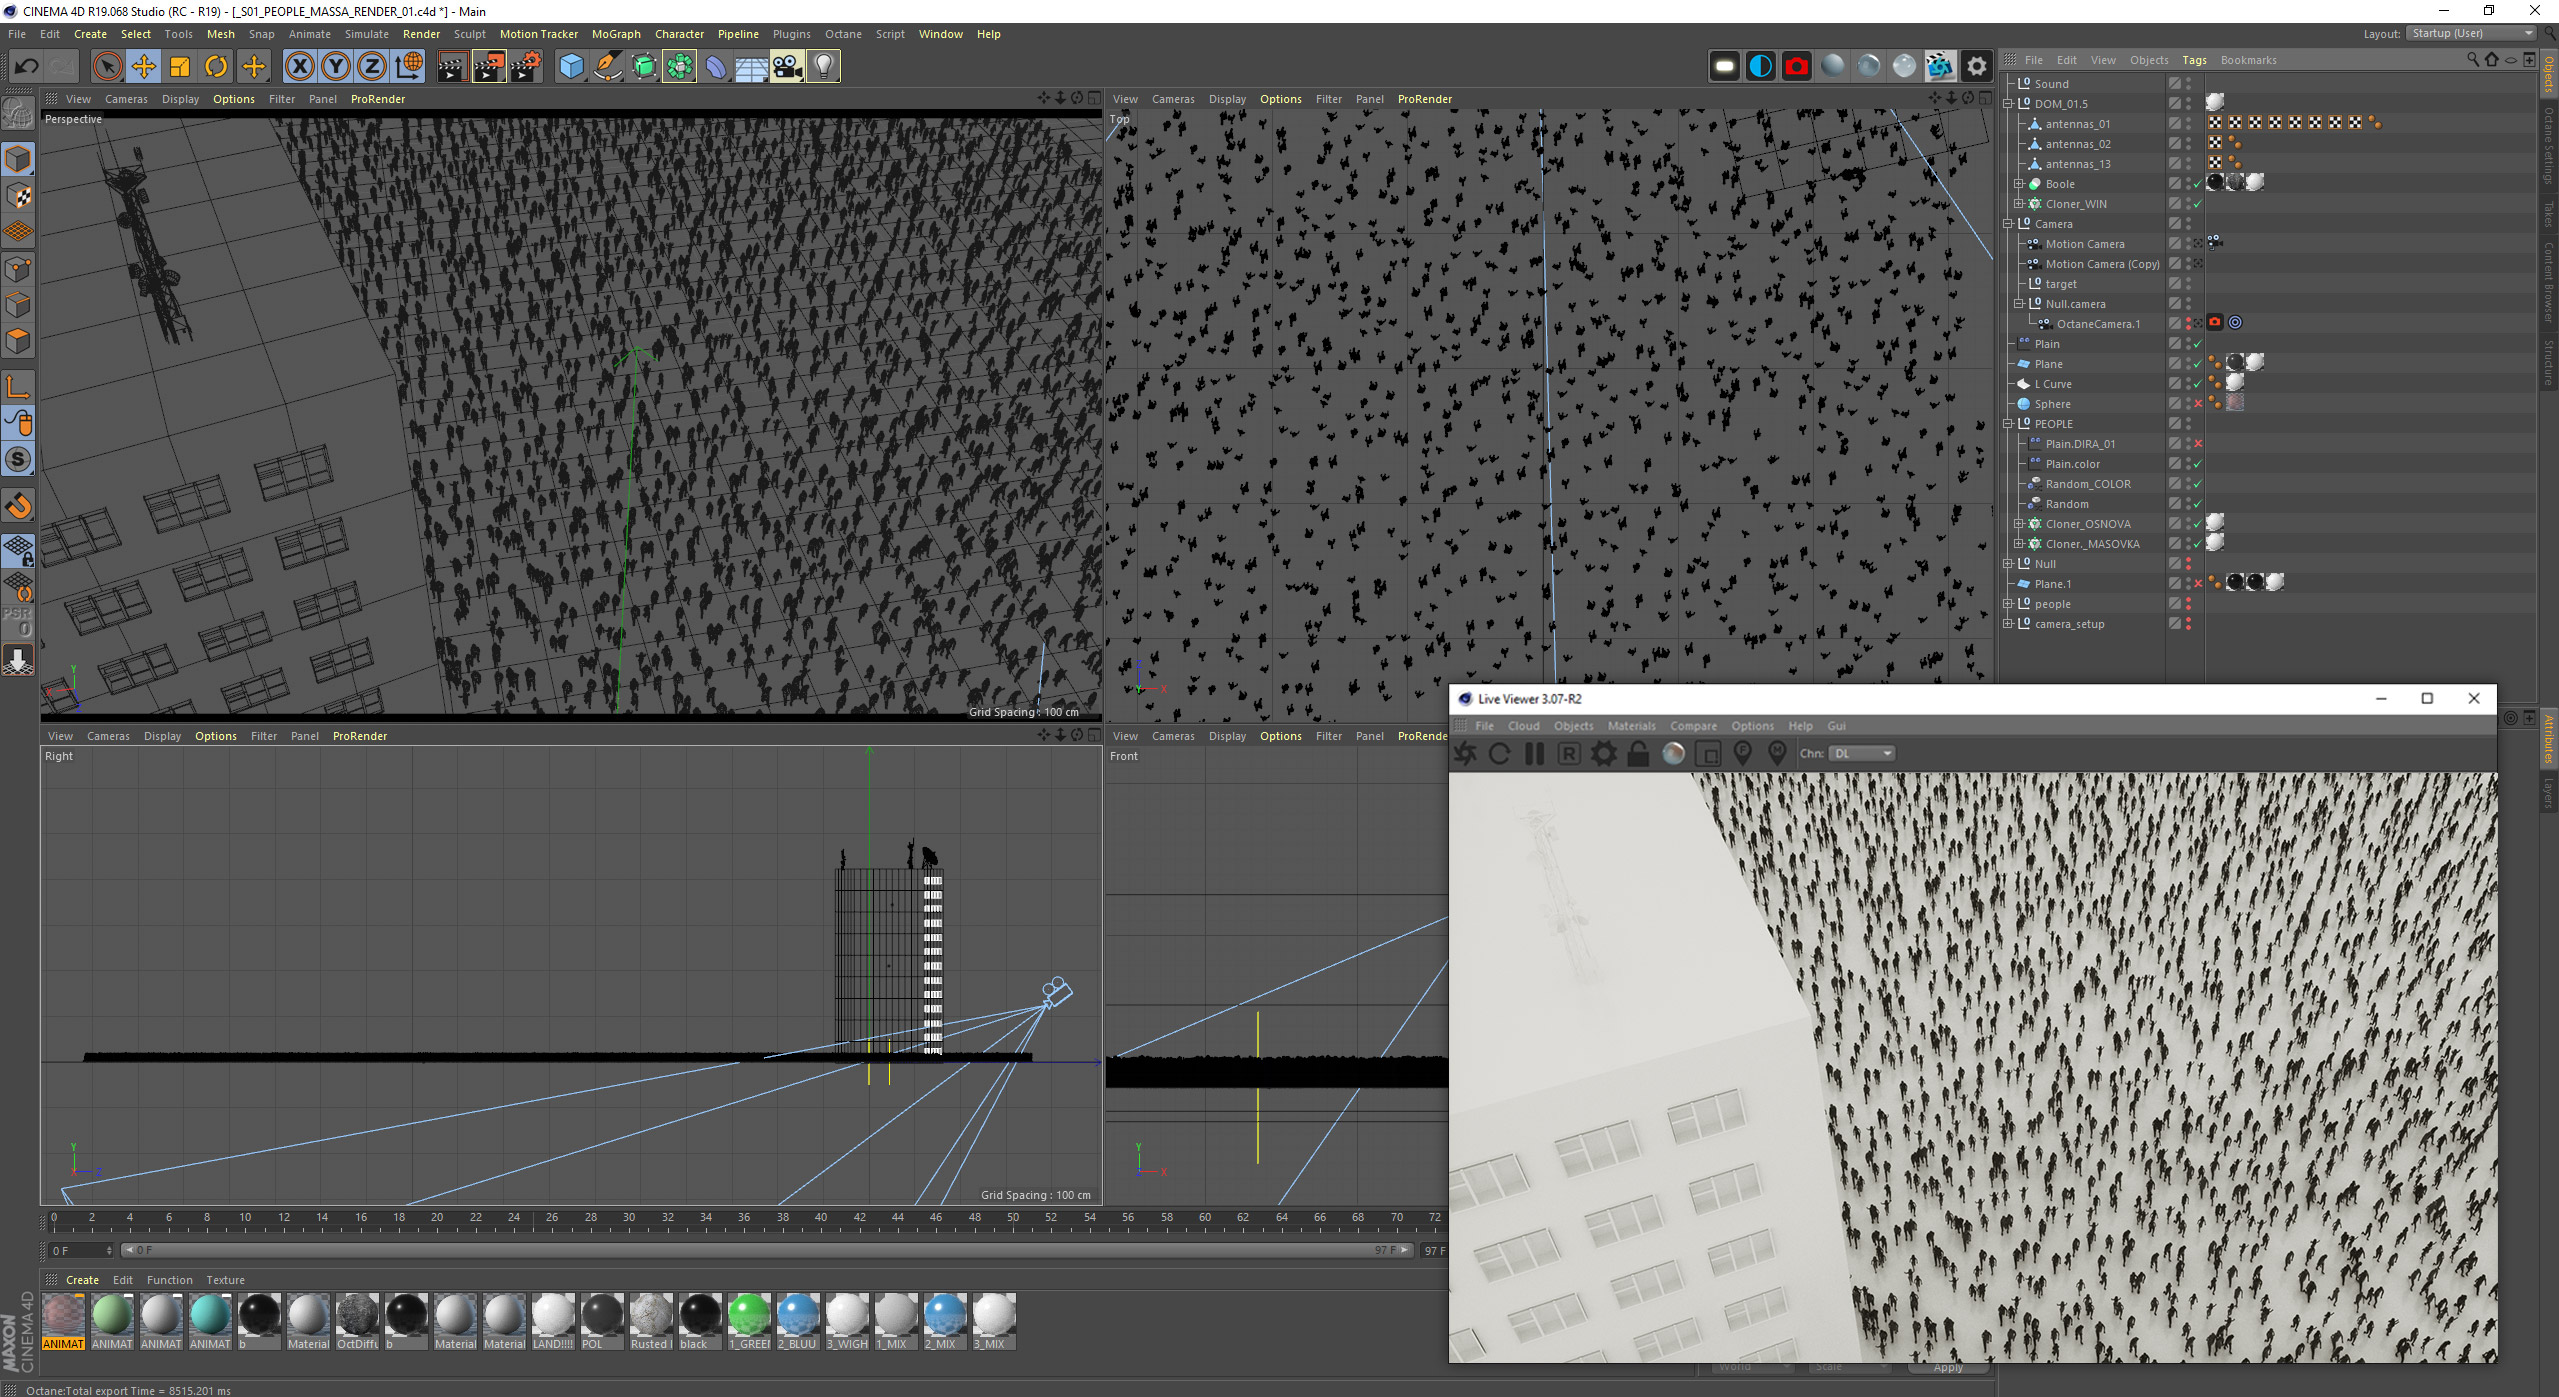
Task: Click the Light object icon
Action: 823,67
